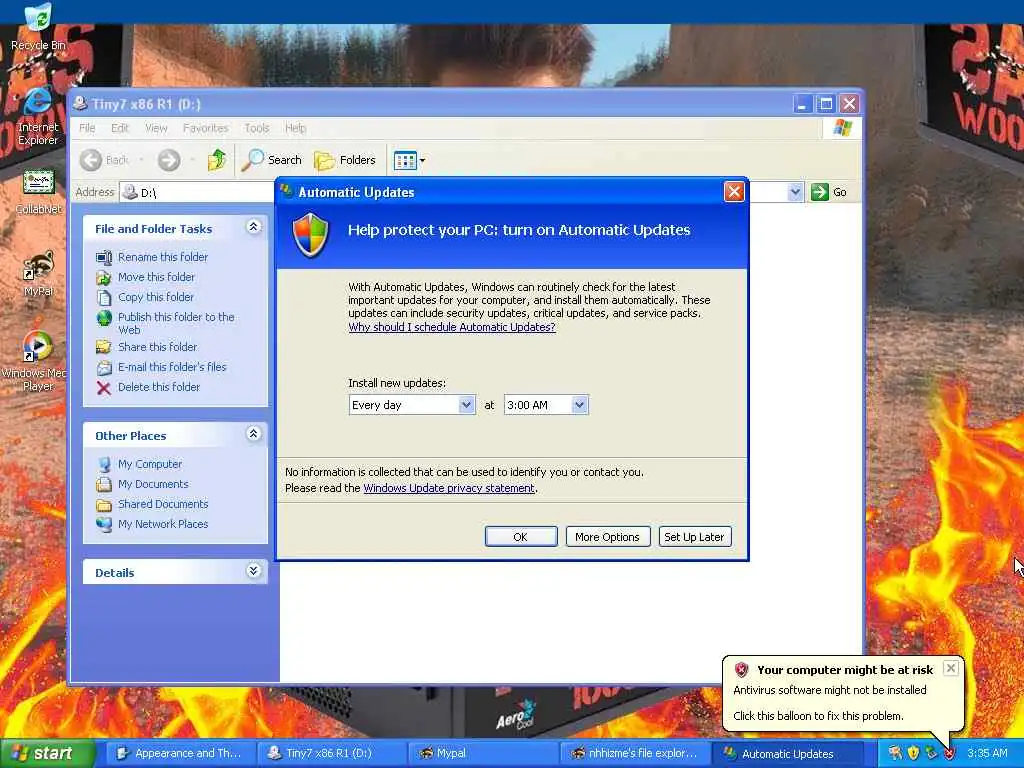Click Delete this folder
This screenshot has width=1024, height=768.
tap(159, 387)
